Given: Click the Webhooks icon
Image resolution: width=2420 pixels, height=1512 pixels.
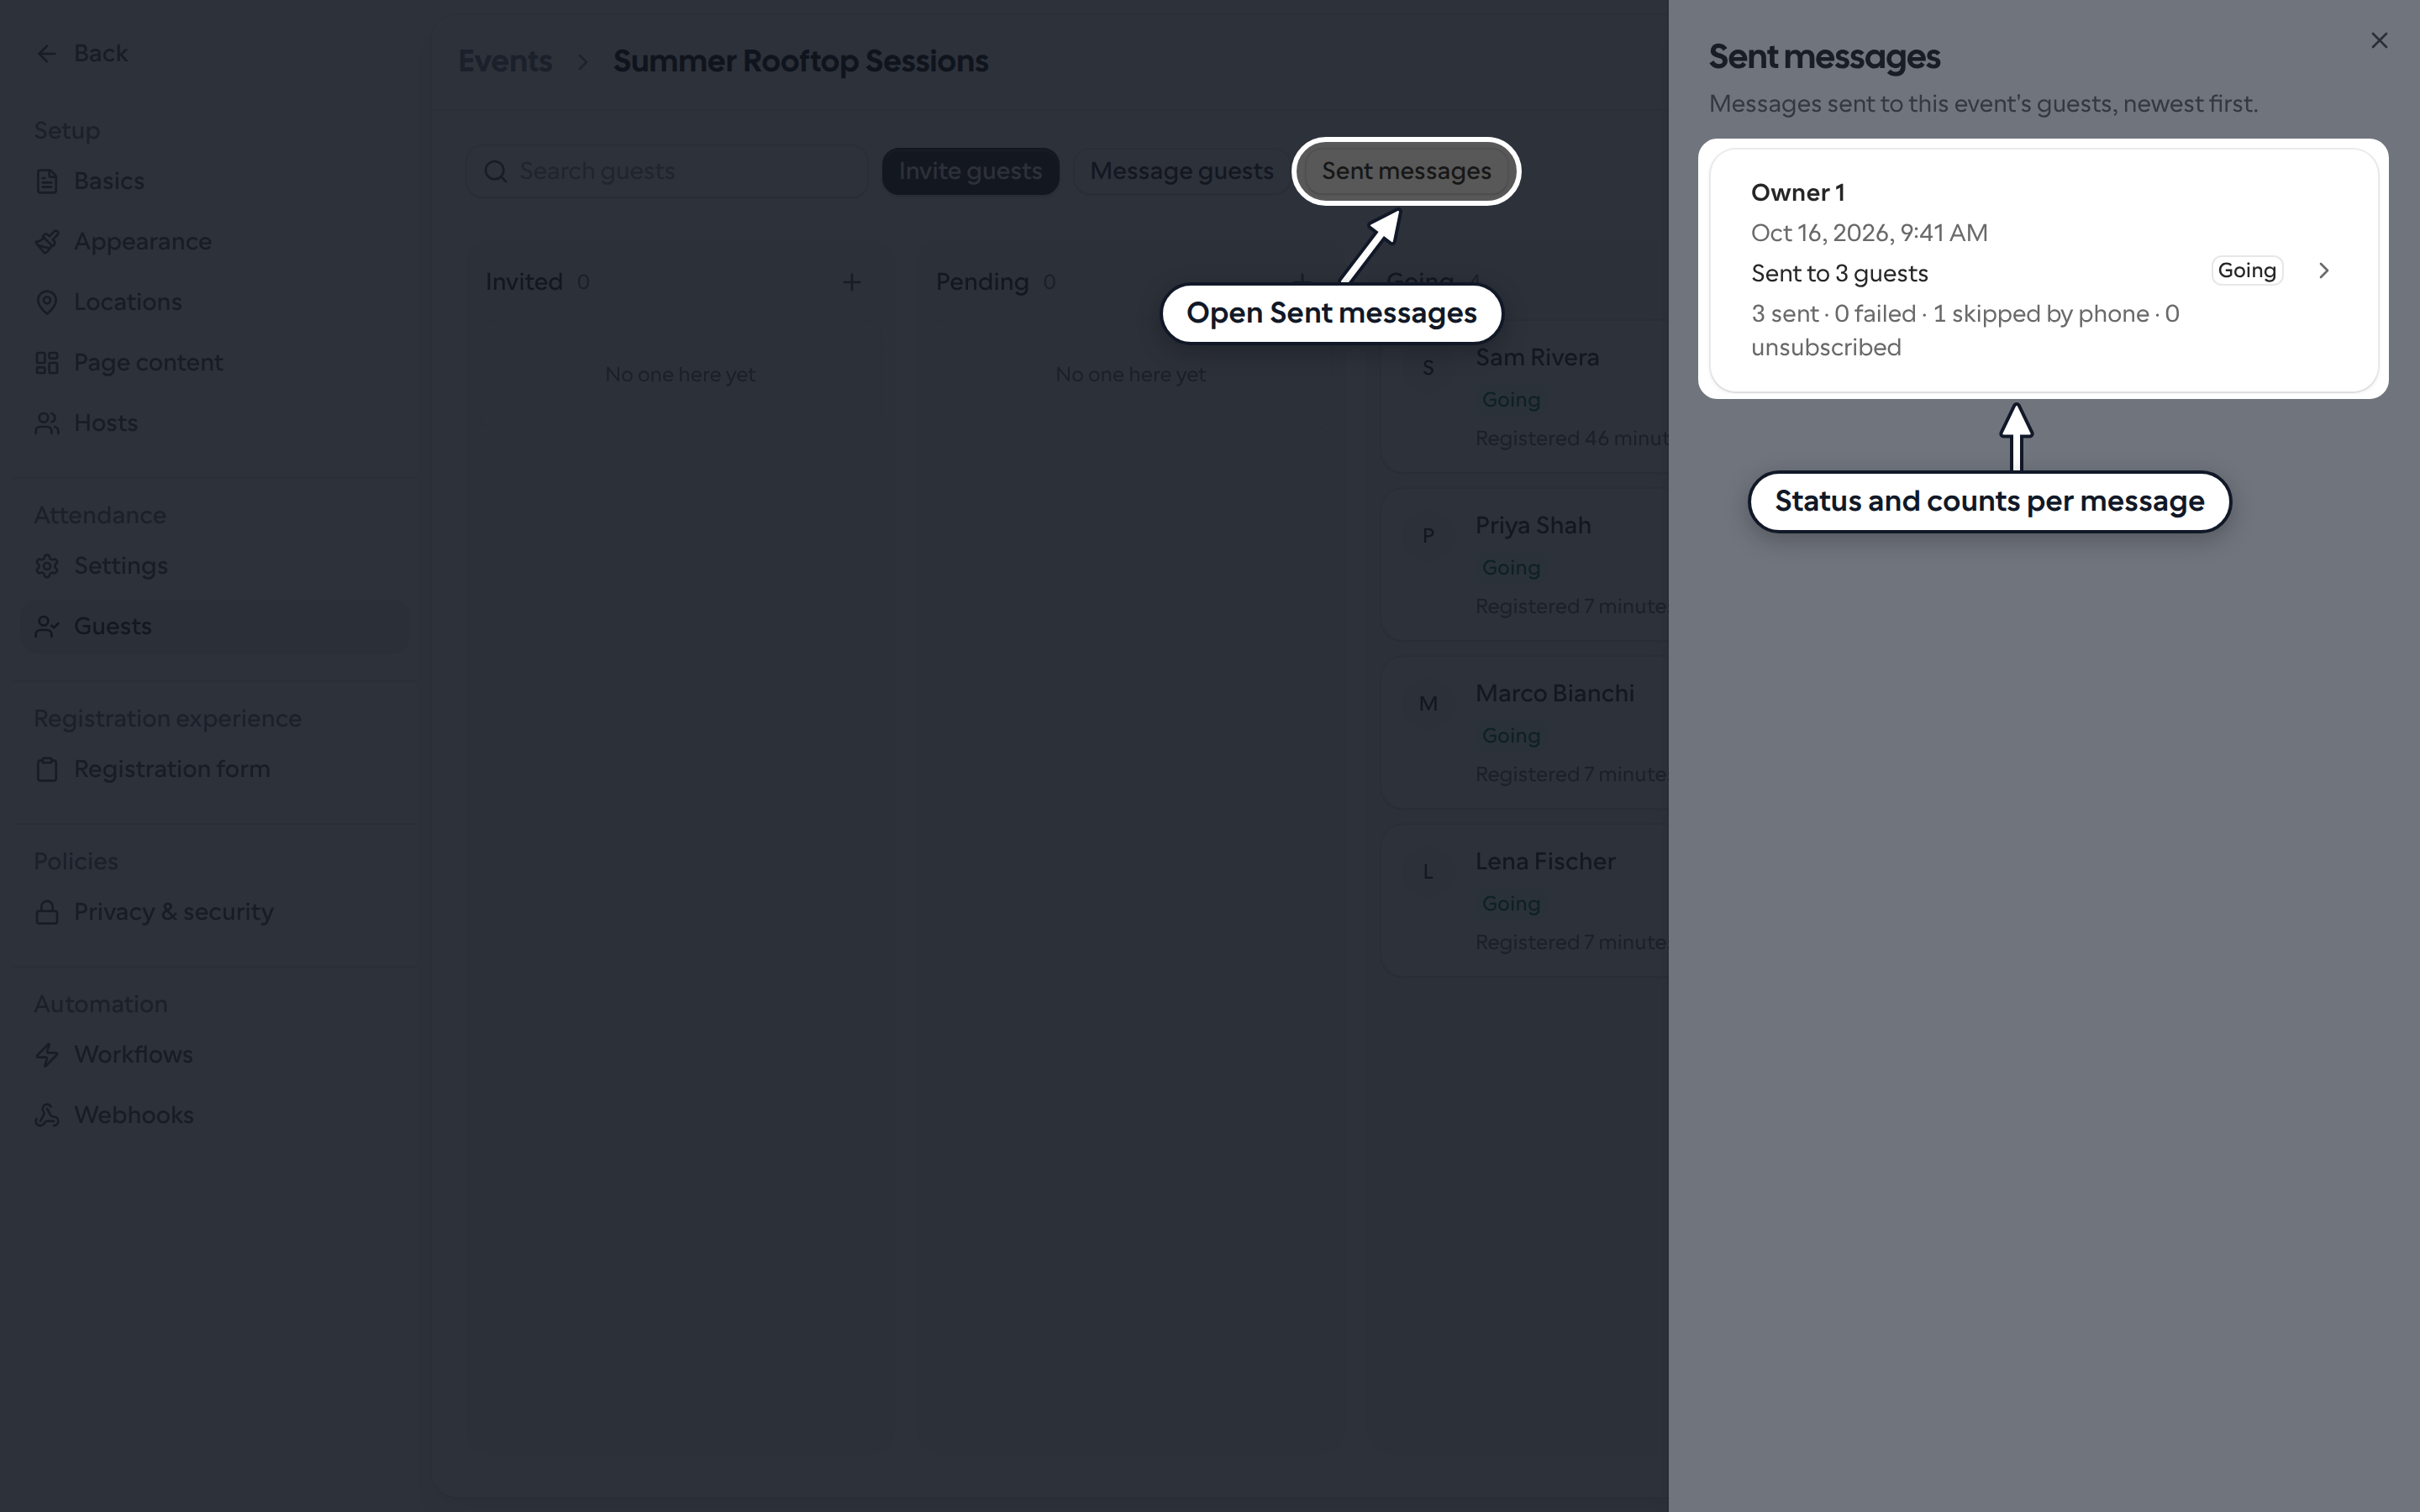Looking at the screenshot, I should tap(46, 1115).
